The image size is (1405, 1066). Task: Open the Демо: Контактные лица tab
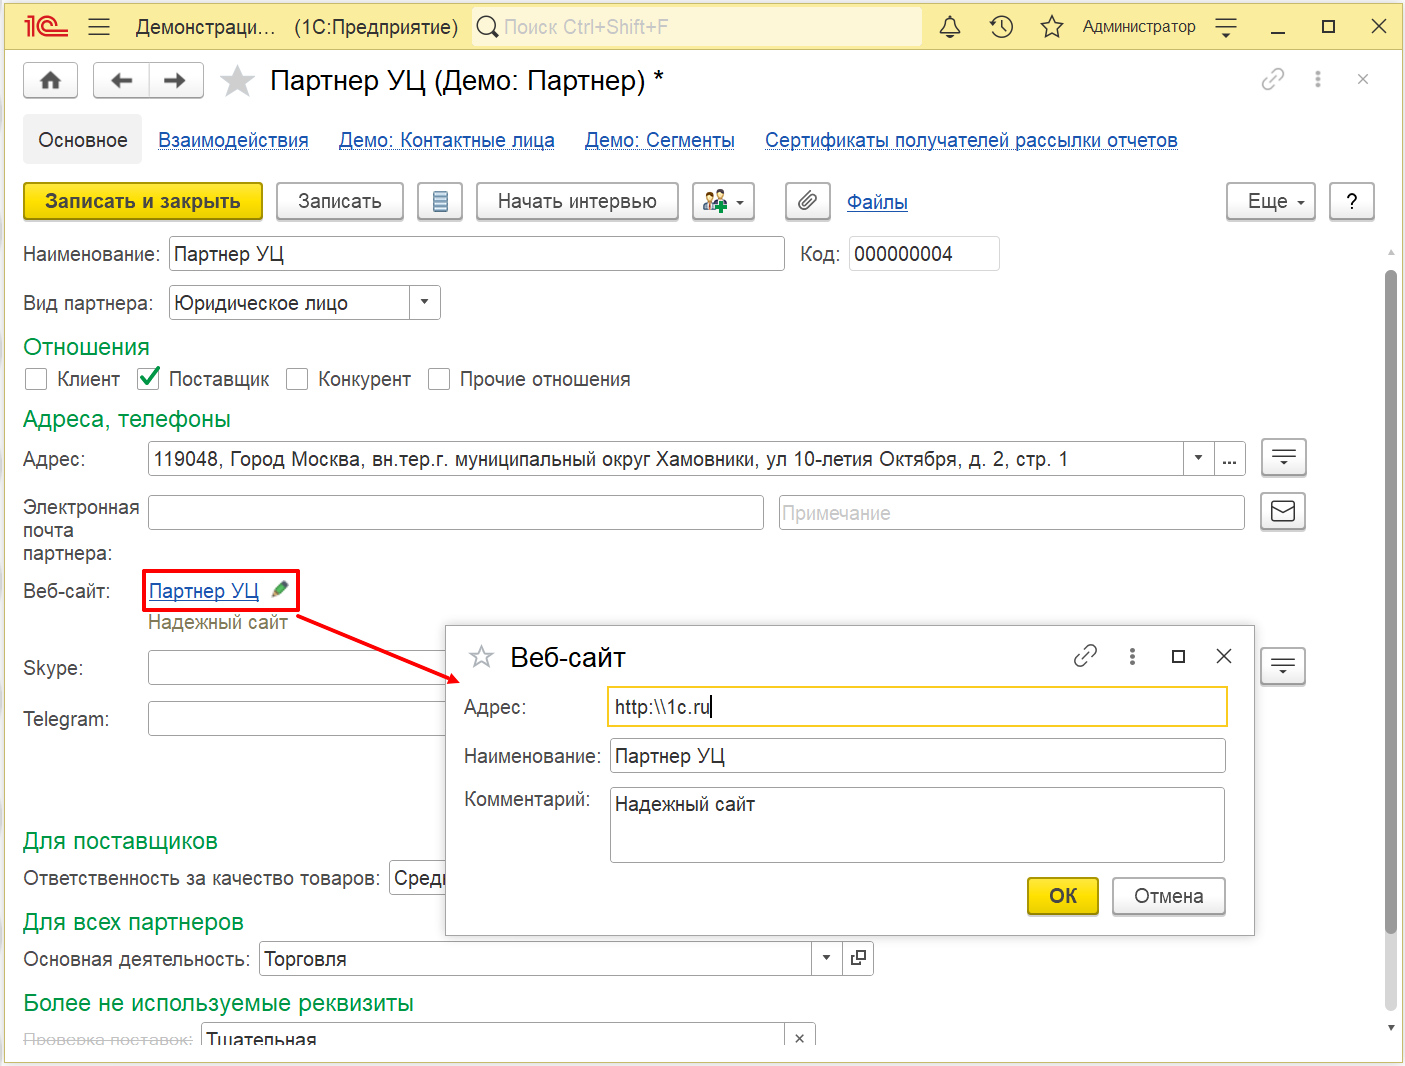point(446,140)
